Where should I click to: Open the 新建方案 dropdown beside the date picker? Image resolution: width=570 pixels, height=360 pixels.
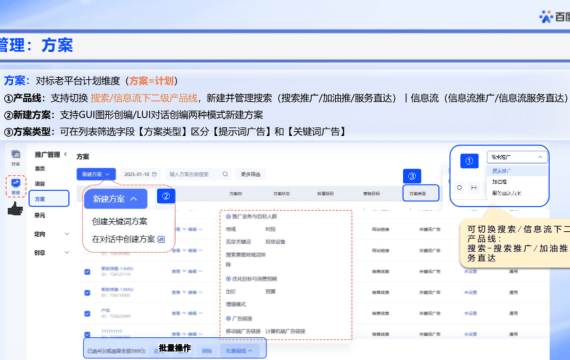(96, 174)
